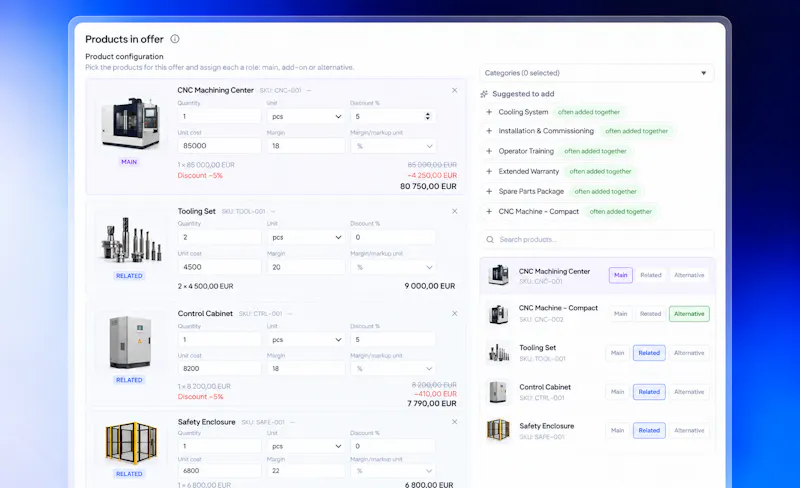The width and height of the screenshot is (800, 488).
Task: Set CNC Machining Center role to Alternative
Action: click(689, 275)
